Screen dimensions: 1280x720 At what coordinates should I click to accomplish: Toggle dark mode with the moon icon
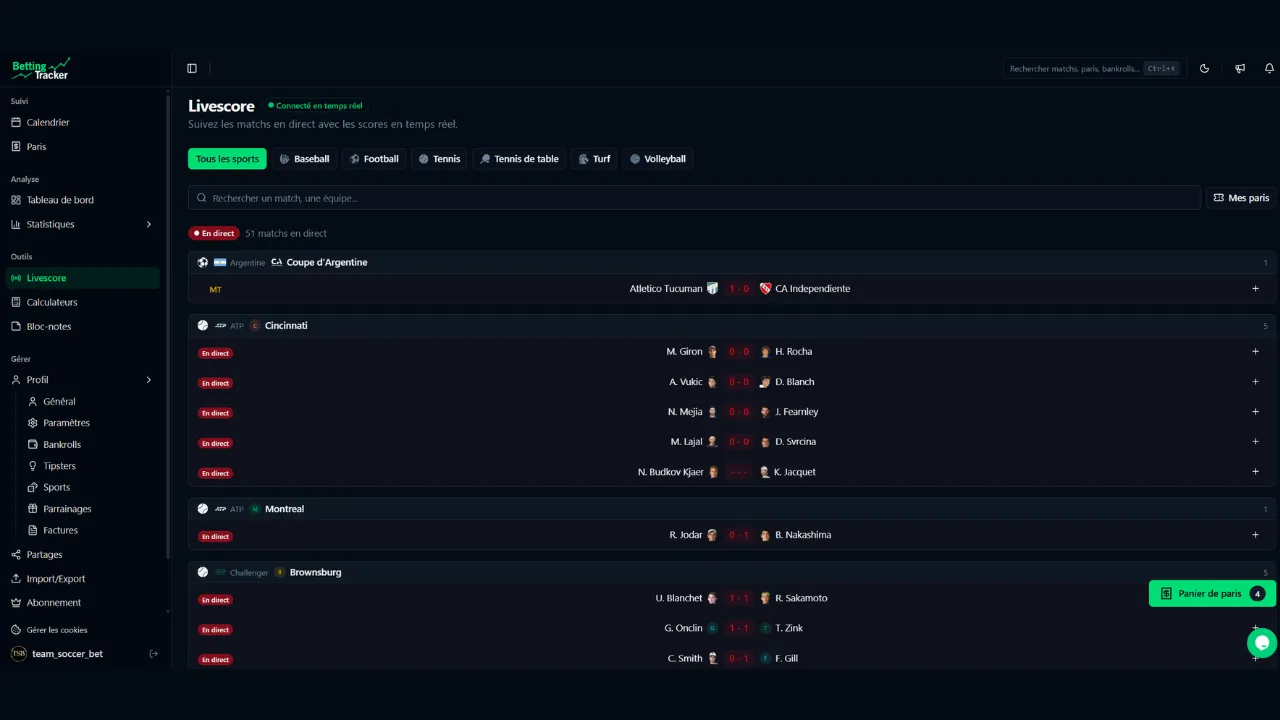pyautogui.click(x=1204, y=68)
